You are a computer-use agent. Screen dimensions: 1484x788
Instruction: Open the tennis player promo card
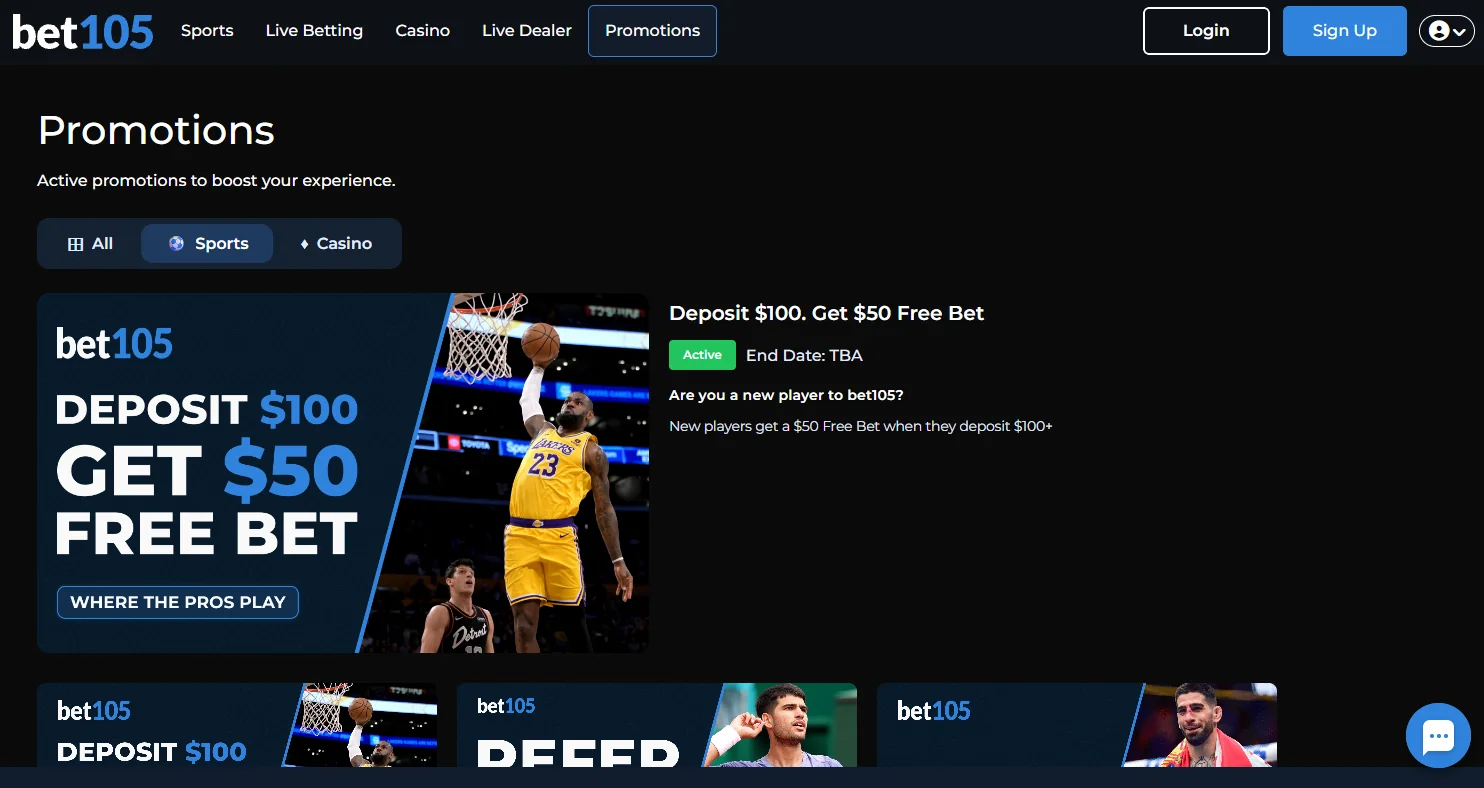657,725
